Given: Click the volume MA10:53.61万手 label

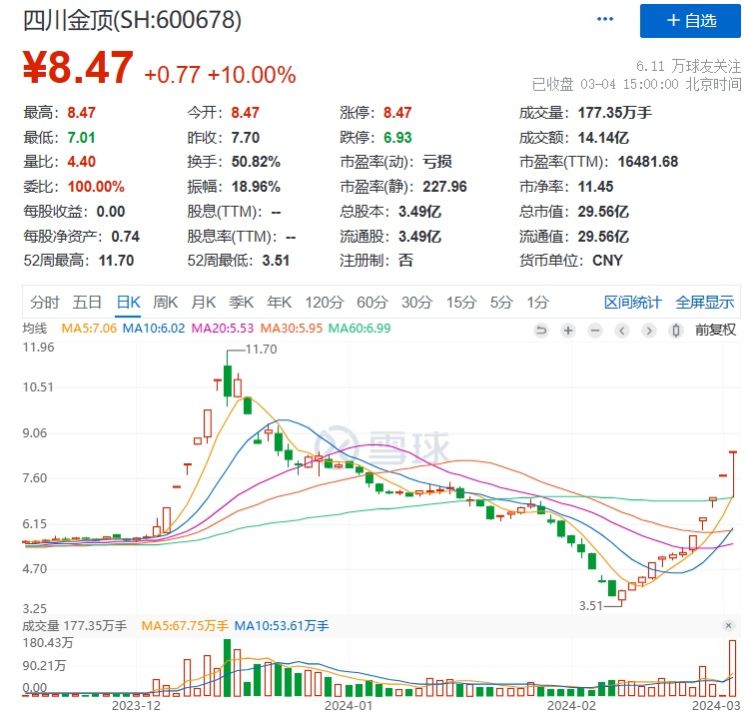Looking at the screenshot, I should 281,626.
